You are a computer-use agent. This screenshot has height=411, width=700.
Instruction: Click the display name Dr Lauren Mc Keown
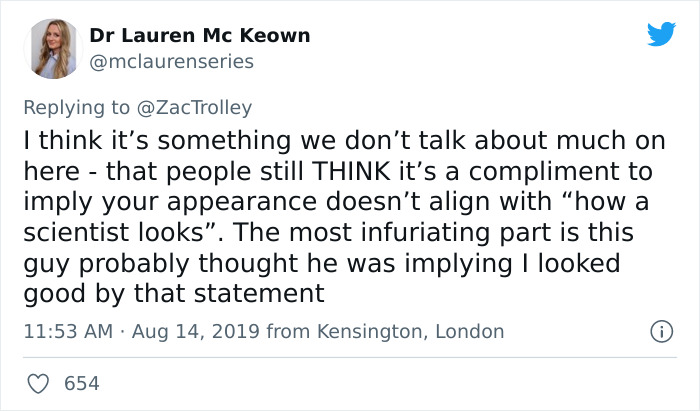pos(199,36)
